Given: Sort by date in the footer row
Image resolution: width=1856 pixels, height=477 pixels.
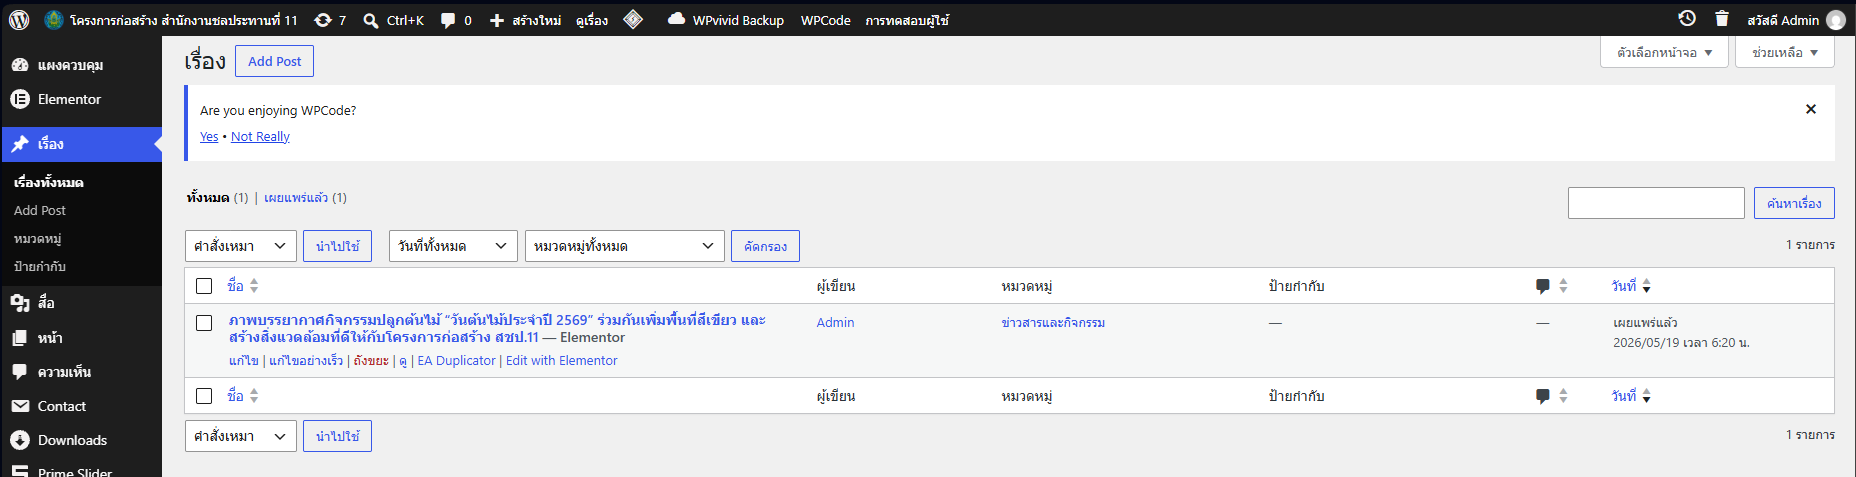Looking at the screenshot, I should pos(1631,396).
